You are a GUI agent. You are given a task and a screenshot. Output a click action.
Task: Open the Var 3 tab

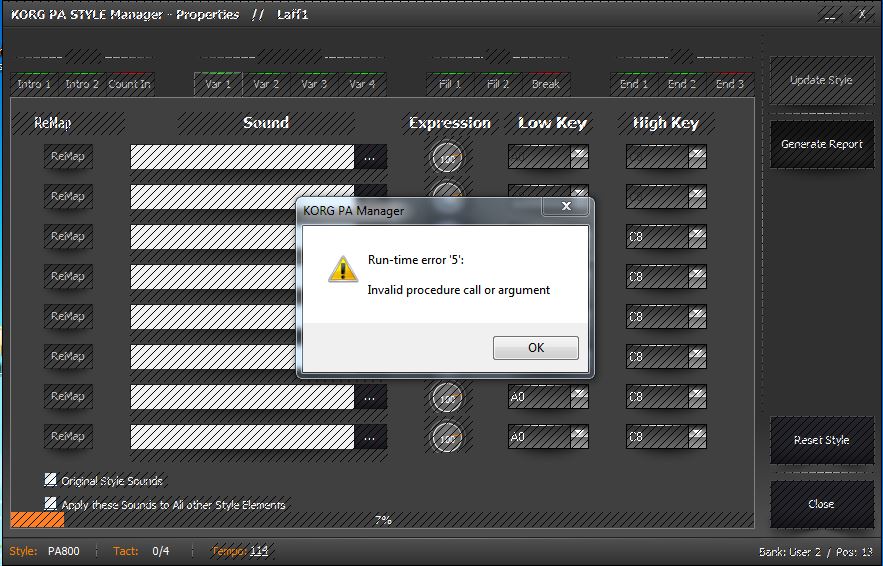pos(314,84)
